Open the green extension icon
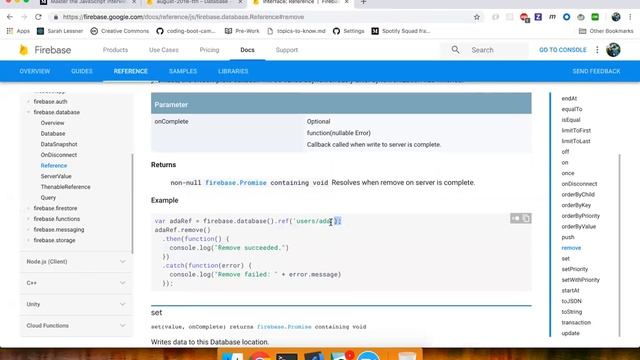 pos(595,17)
